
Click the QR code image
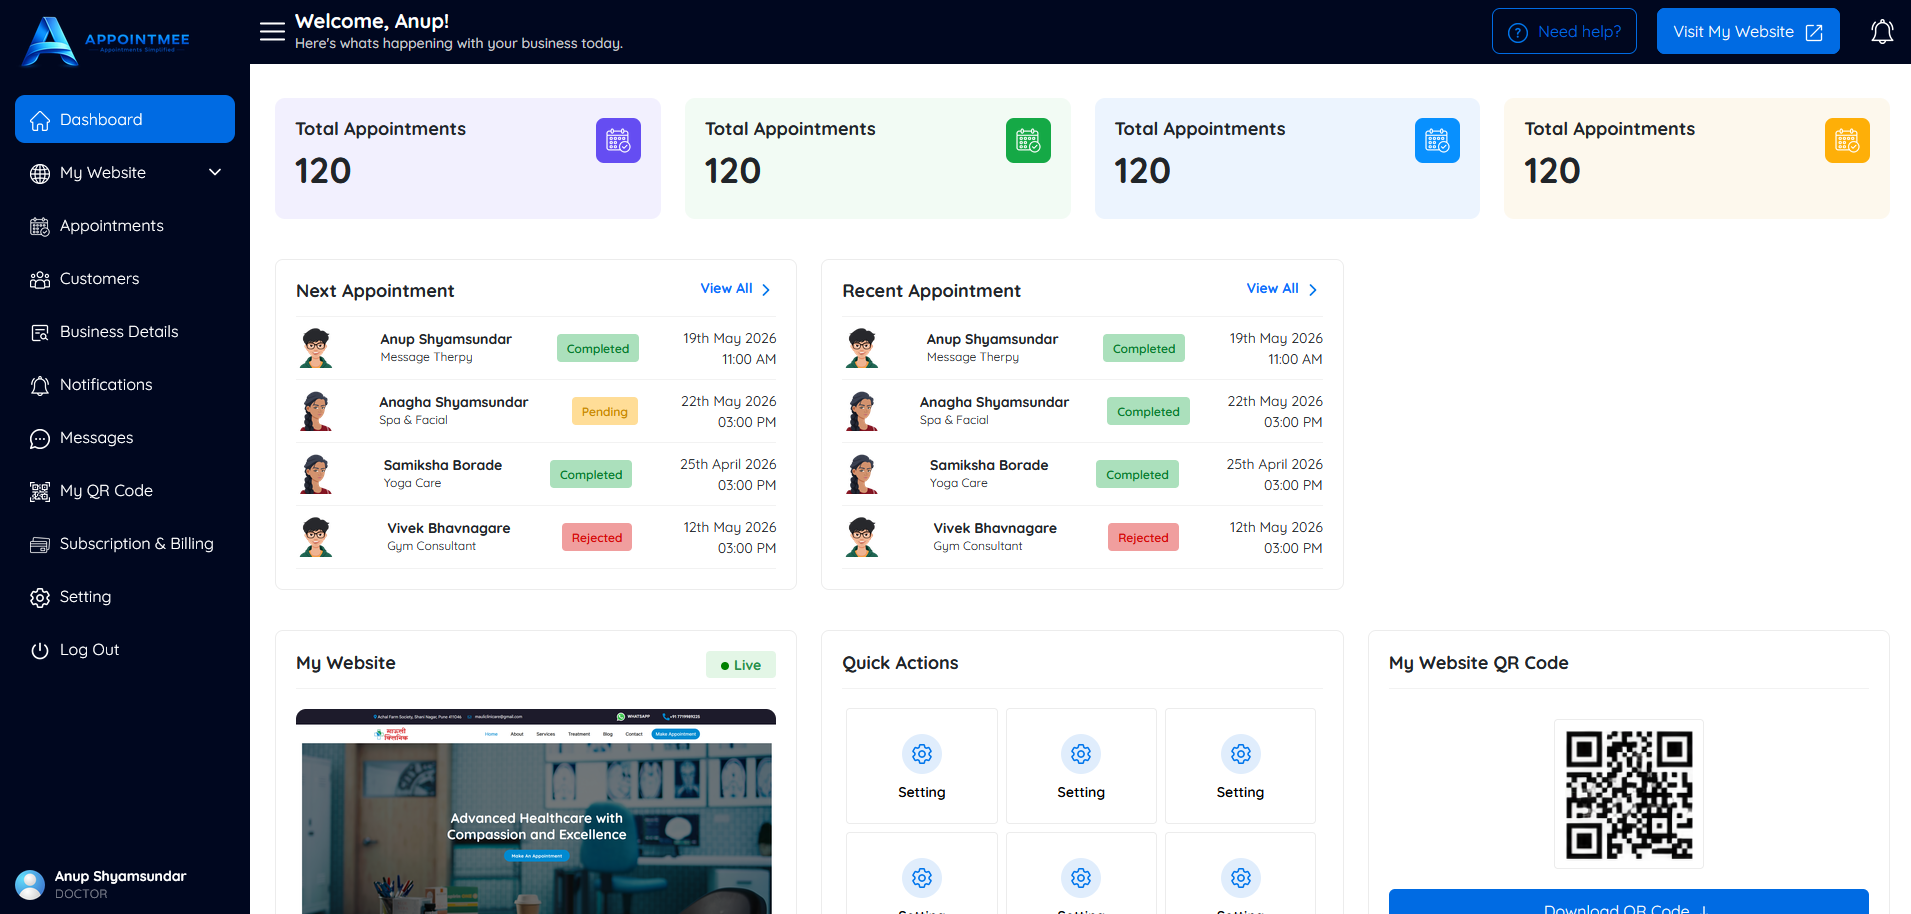(1629, 794)
